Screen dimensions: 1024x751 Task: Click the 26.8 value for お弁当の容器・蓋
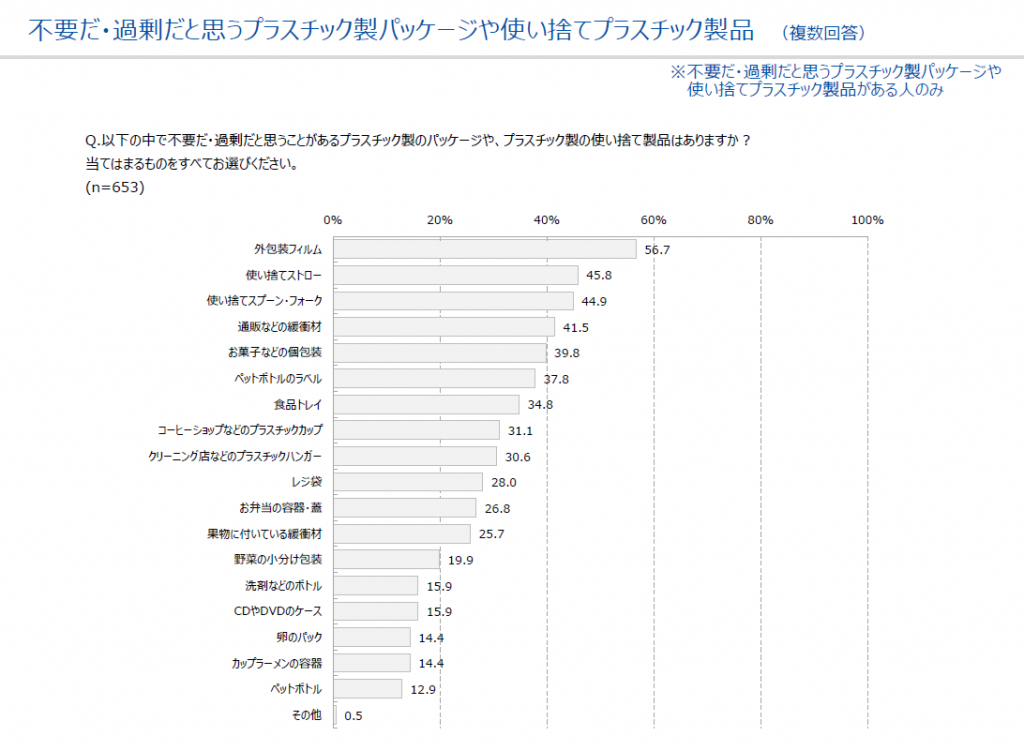click(497, 508)
